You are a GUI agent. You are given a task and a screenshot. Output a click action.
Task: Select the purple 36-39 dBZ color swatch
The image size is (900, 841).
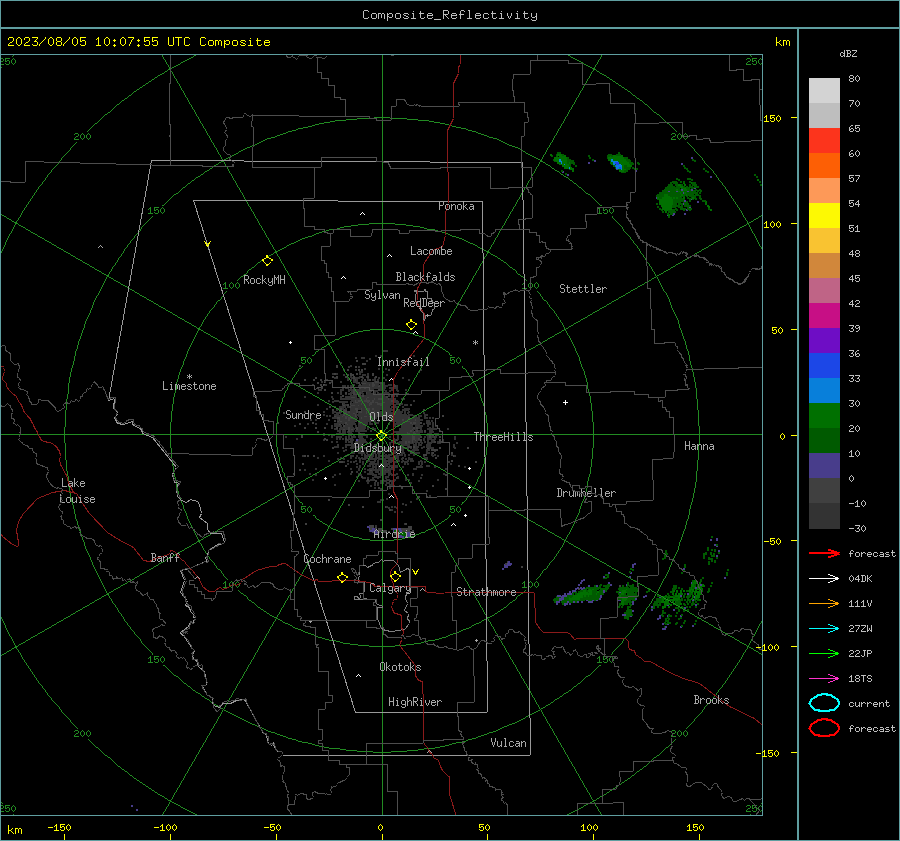pyautogui.click(x=824, y=341)
